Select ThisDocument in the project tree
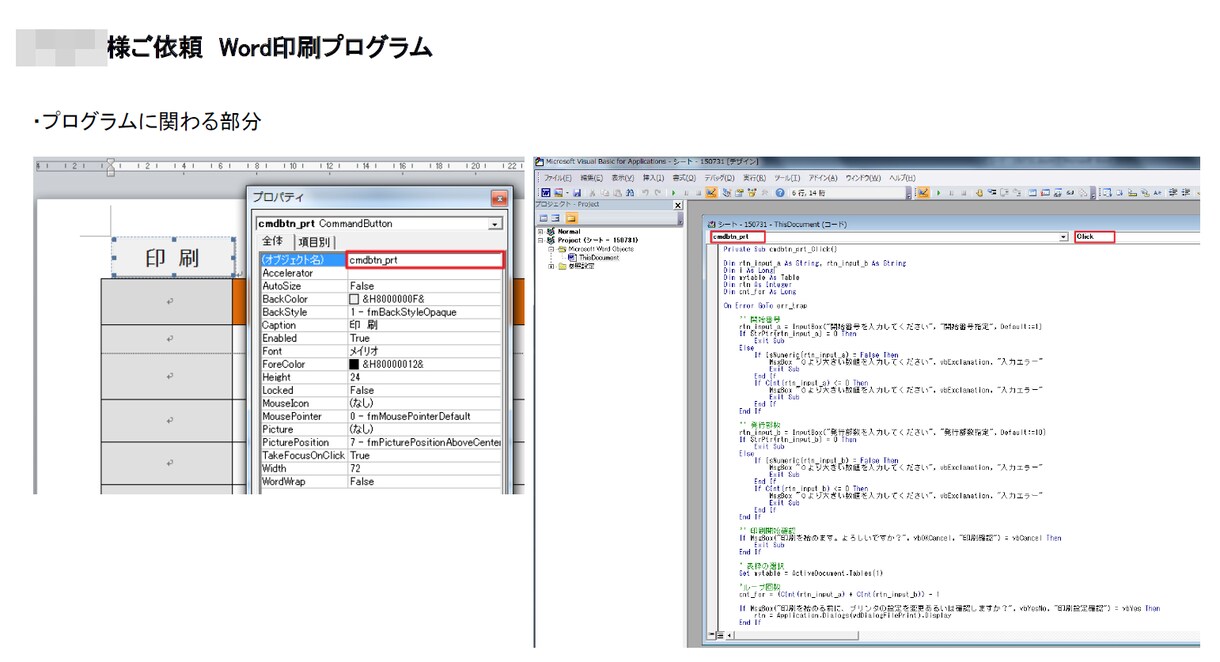 click(599, 258)
